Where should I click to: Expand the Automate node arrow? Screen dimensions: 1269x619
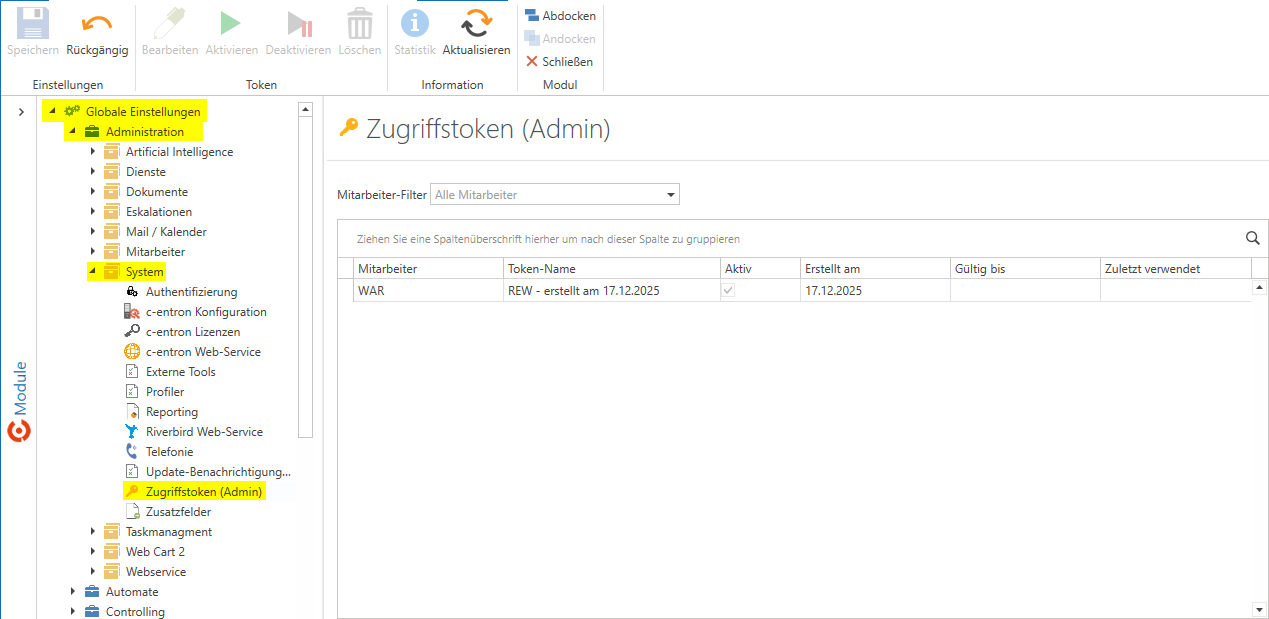point(73,592)
